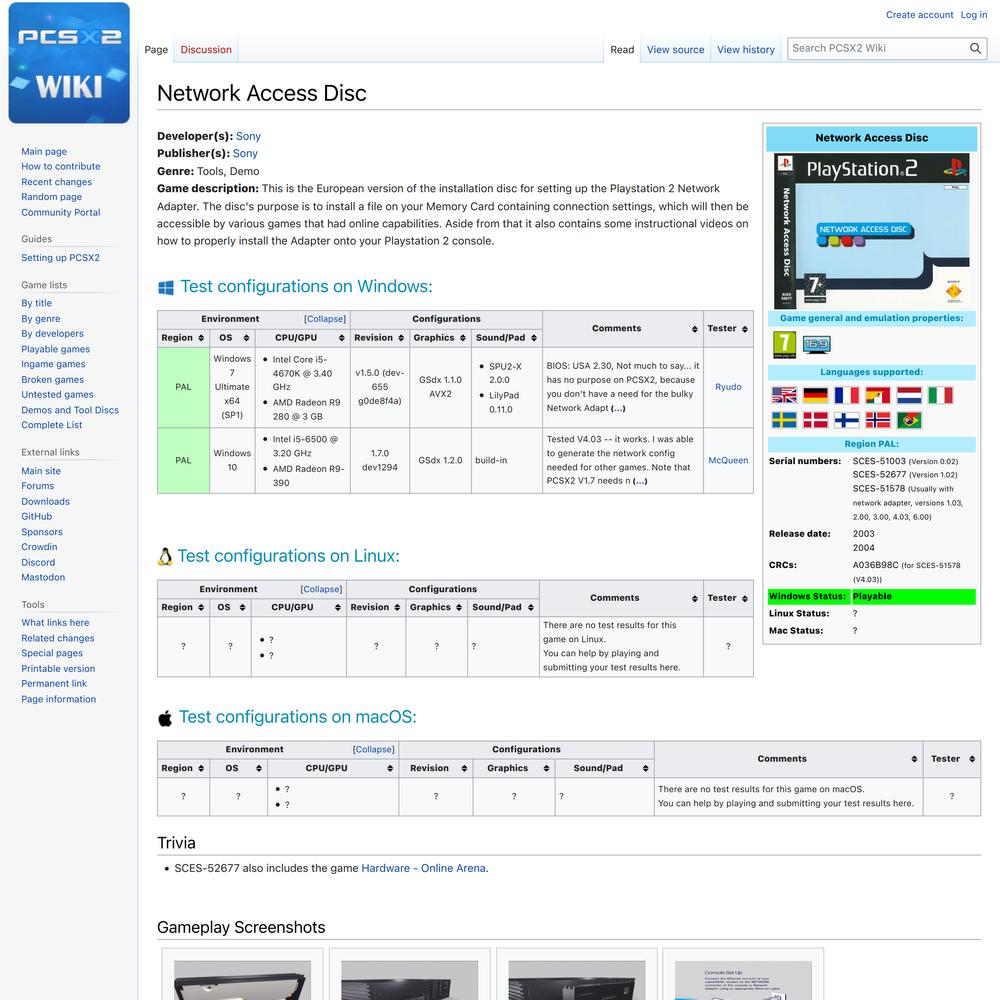The image size is (1000, 1000).
Task: Collapse Environment columns in macOS table
Action: pos(374,749)
